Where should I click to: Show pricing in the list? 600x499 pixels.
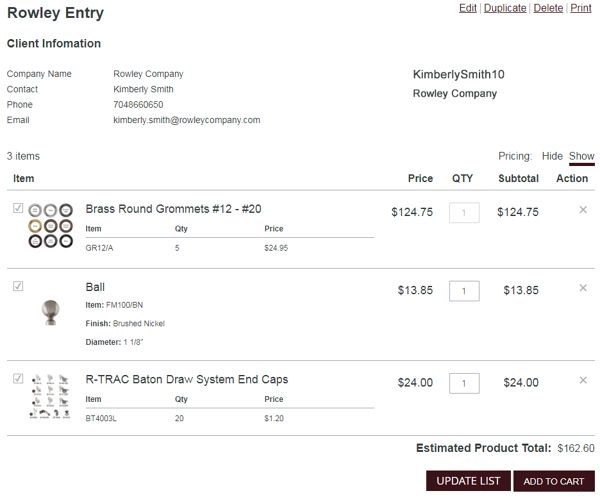(x=581, y=157)
